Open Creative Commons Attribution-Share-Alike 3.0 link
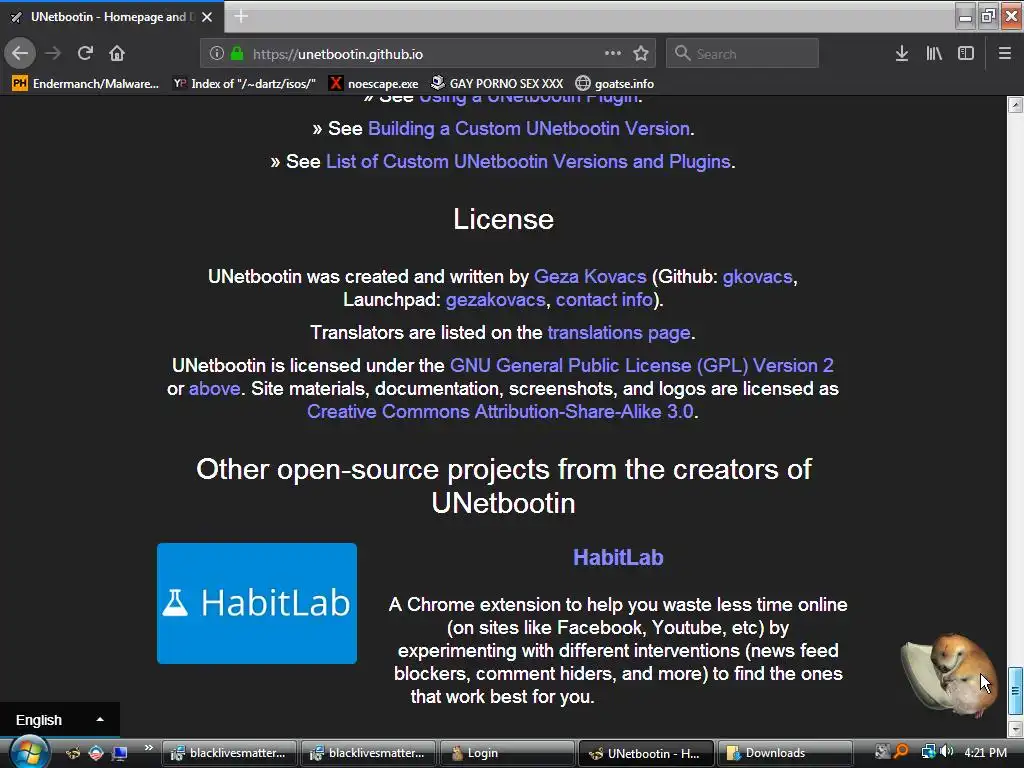1024x768 pixels. 500,411
